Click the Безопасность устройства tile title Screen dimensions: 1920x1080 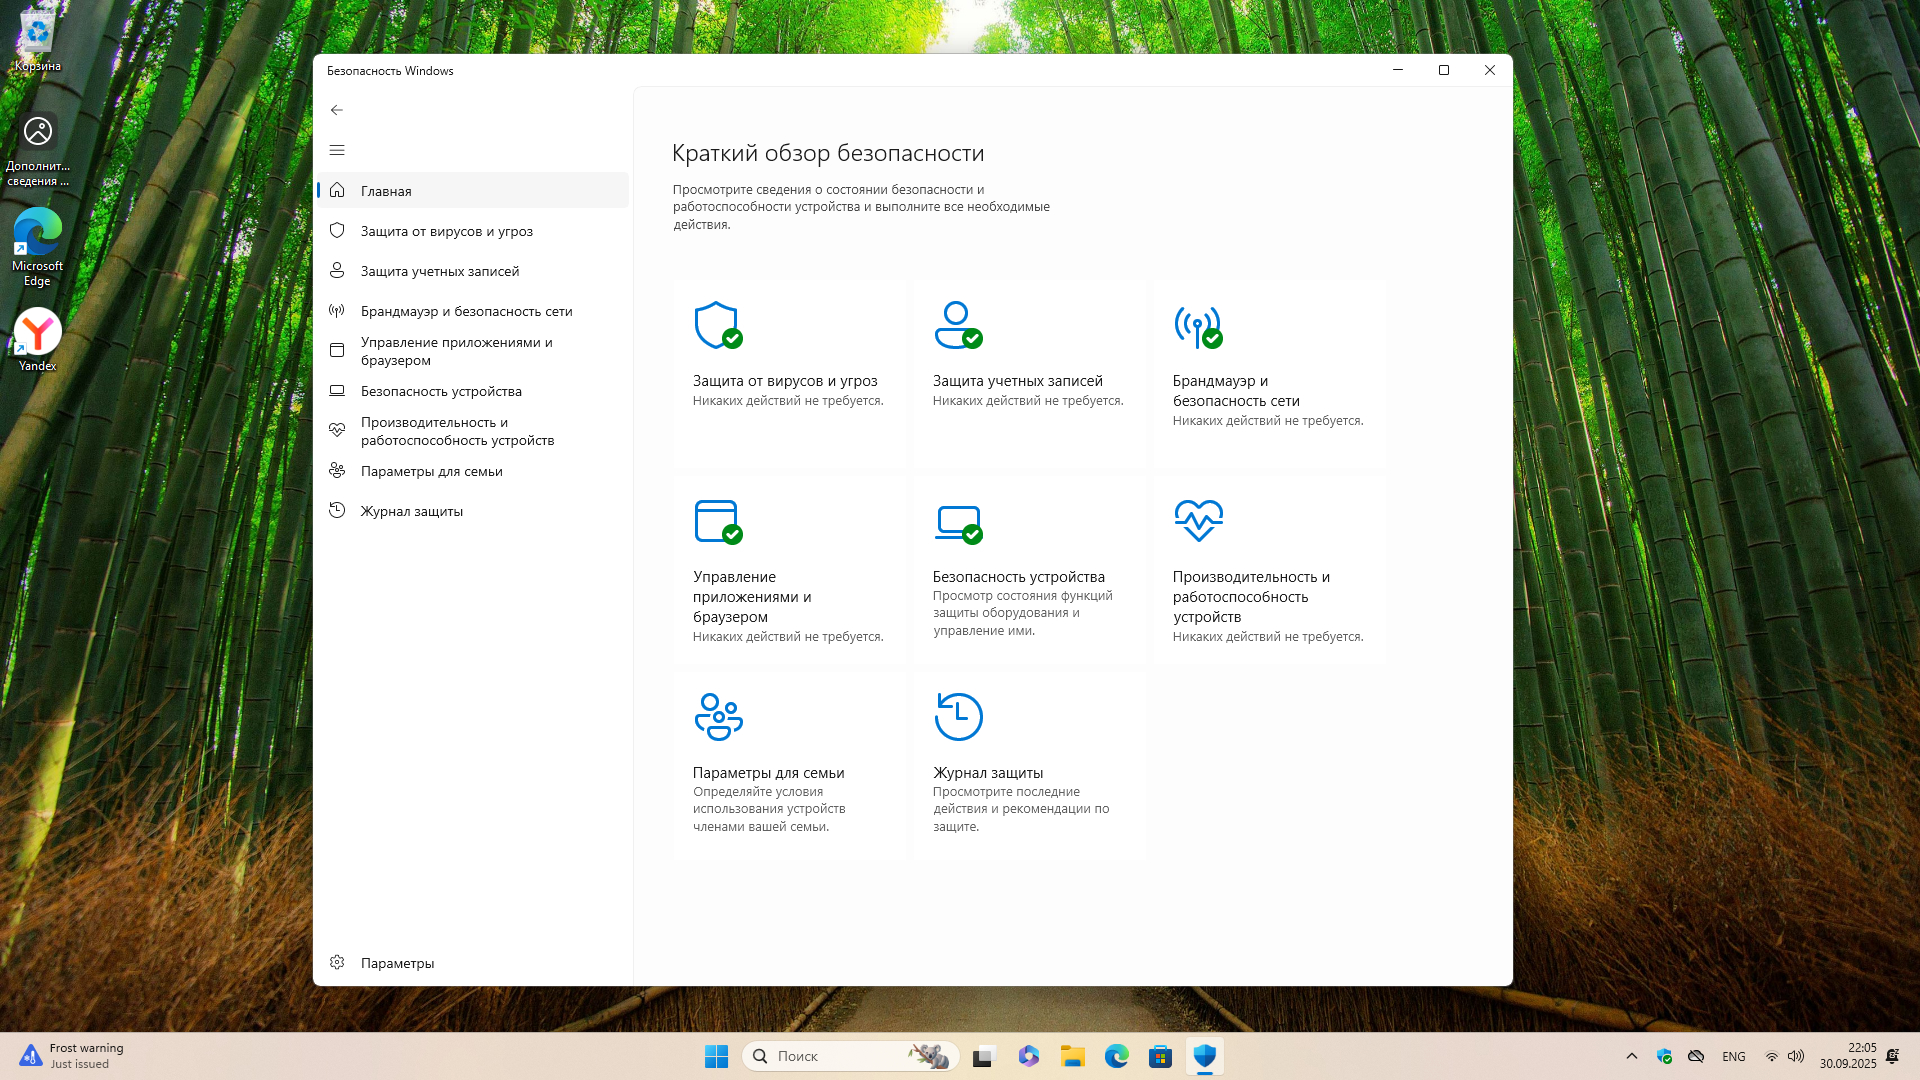click(x=1018, y=577)
